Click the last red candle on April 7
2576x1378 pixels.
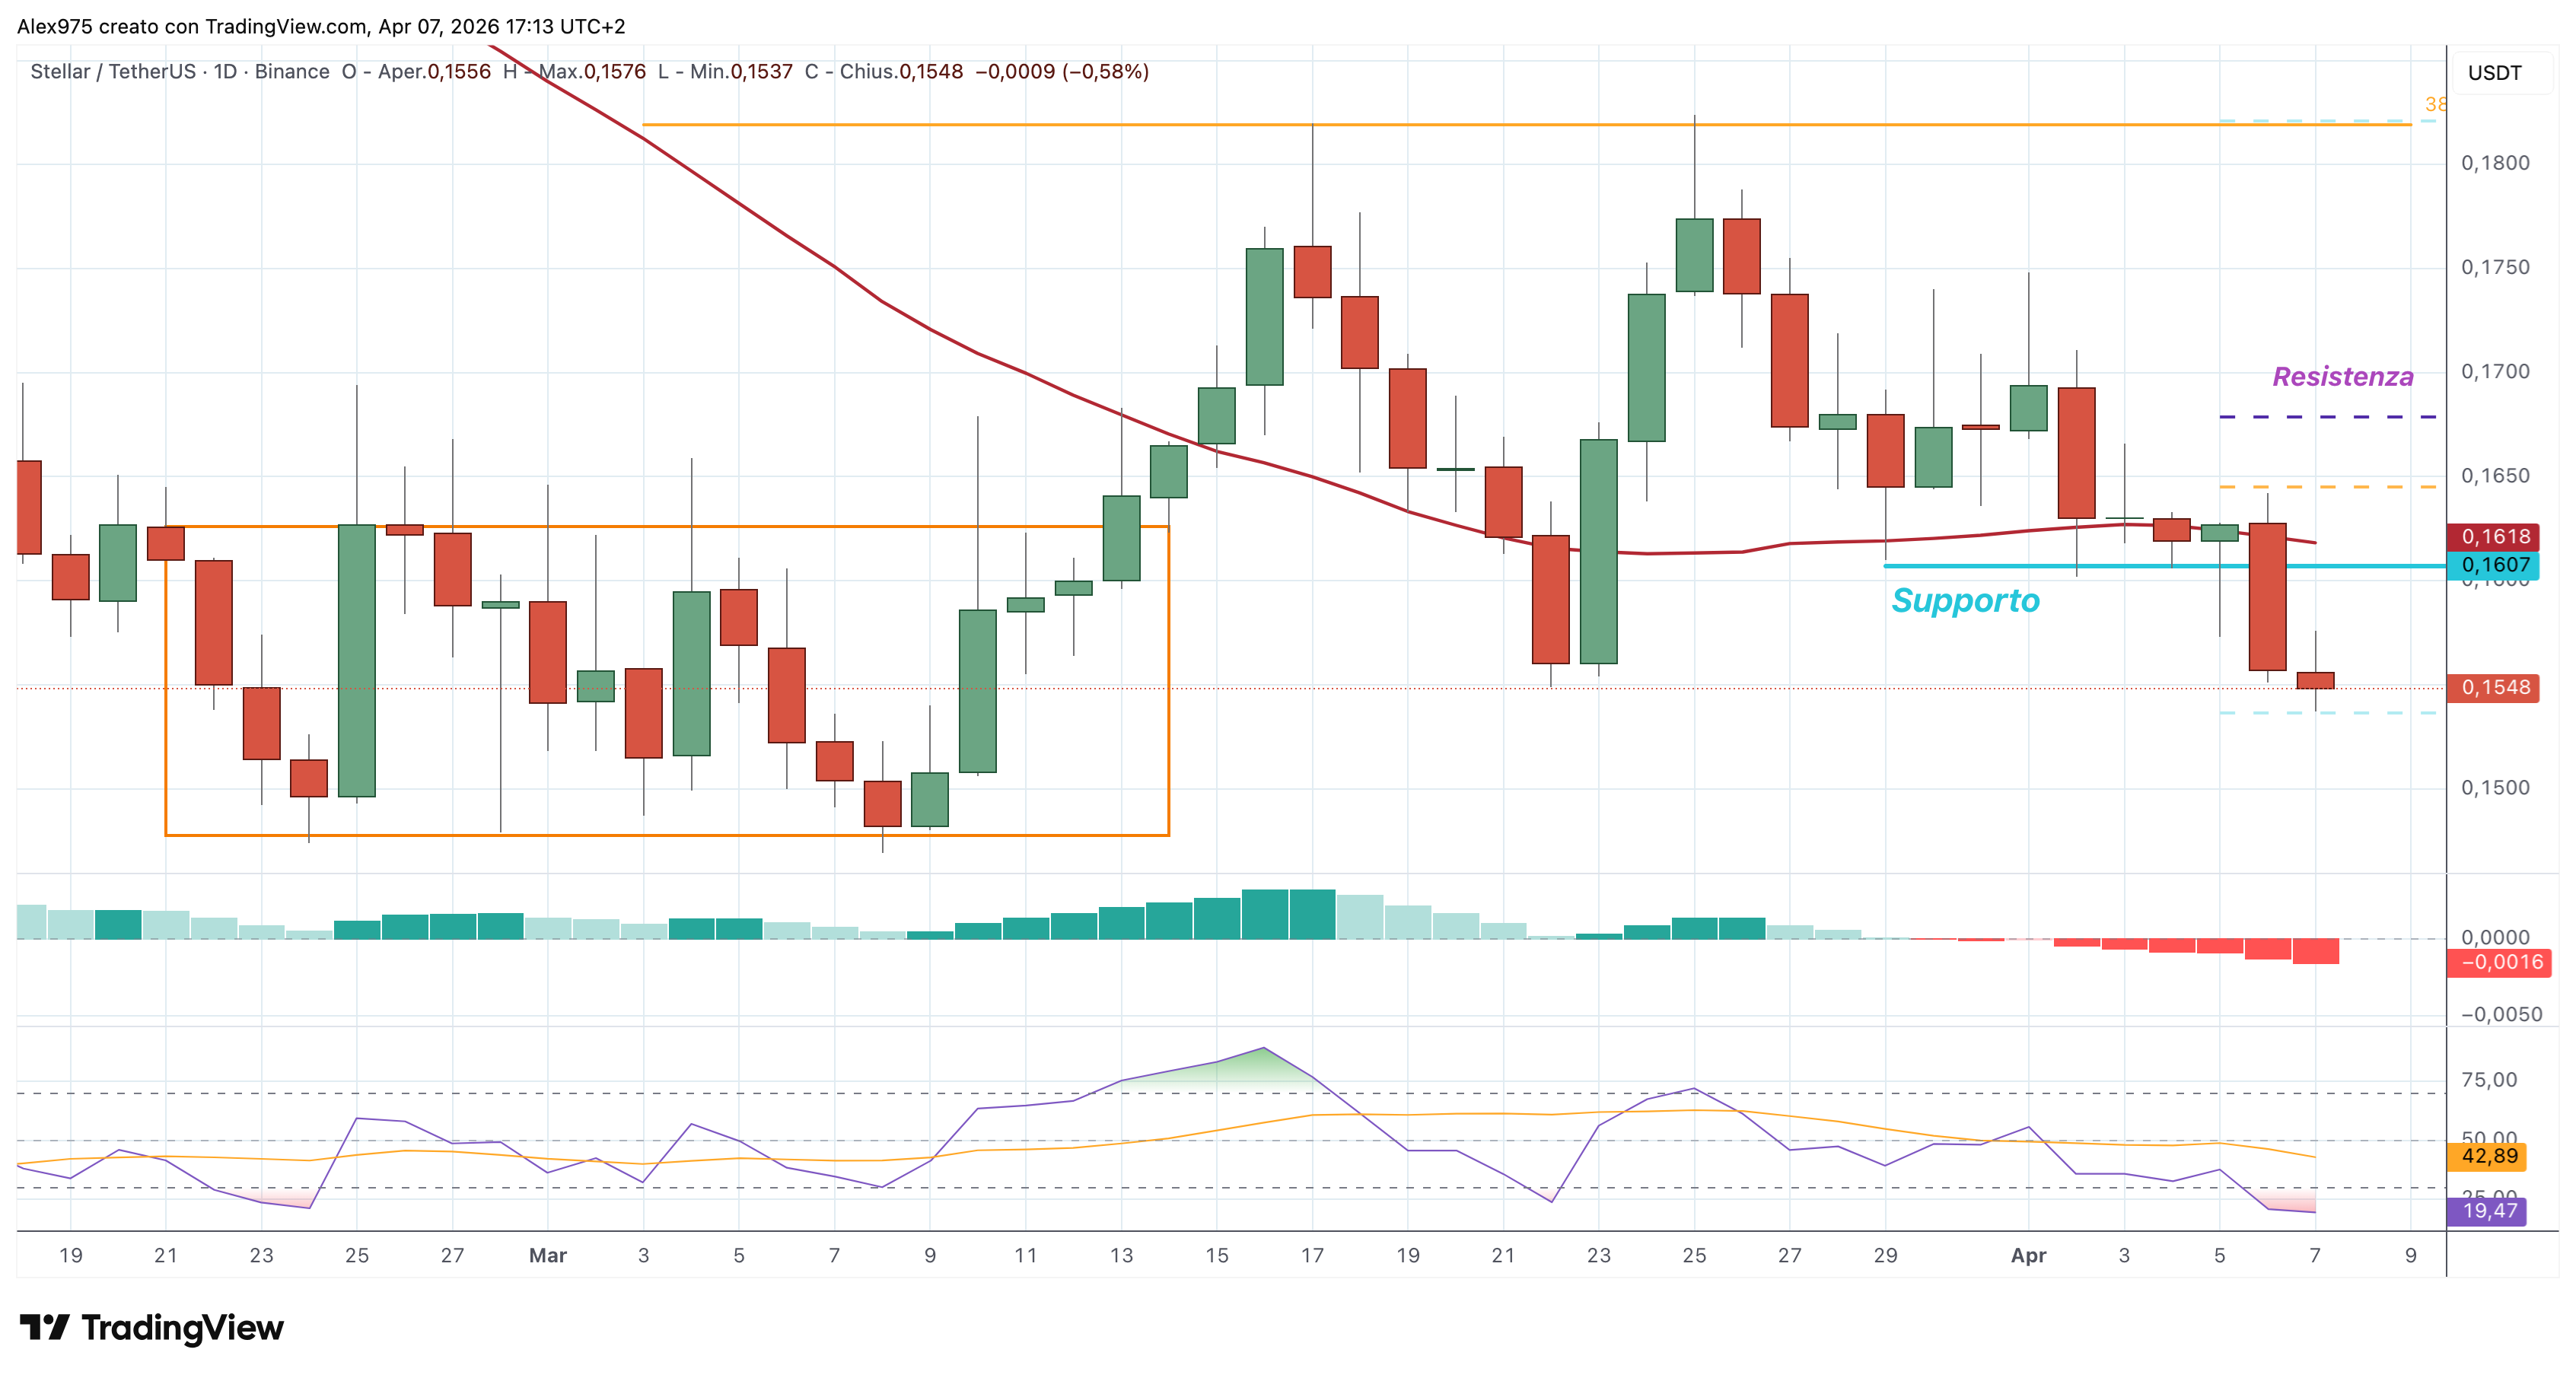(x=2315, y=680)
